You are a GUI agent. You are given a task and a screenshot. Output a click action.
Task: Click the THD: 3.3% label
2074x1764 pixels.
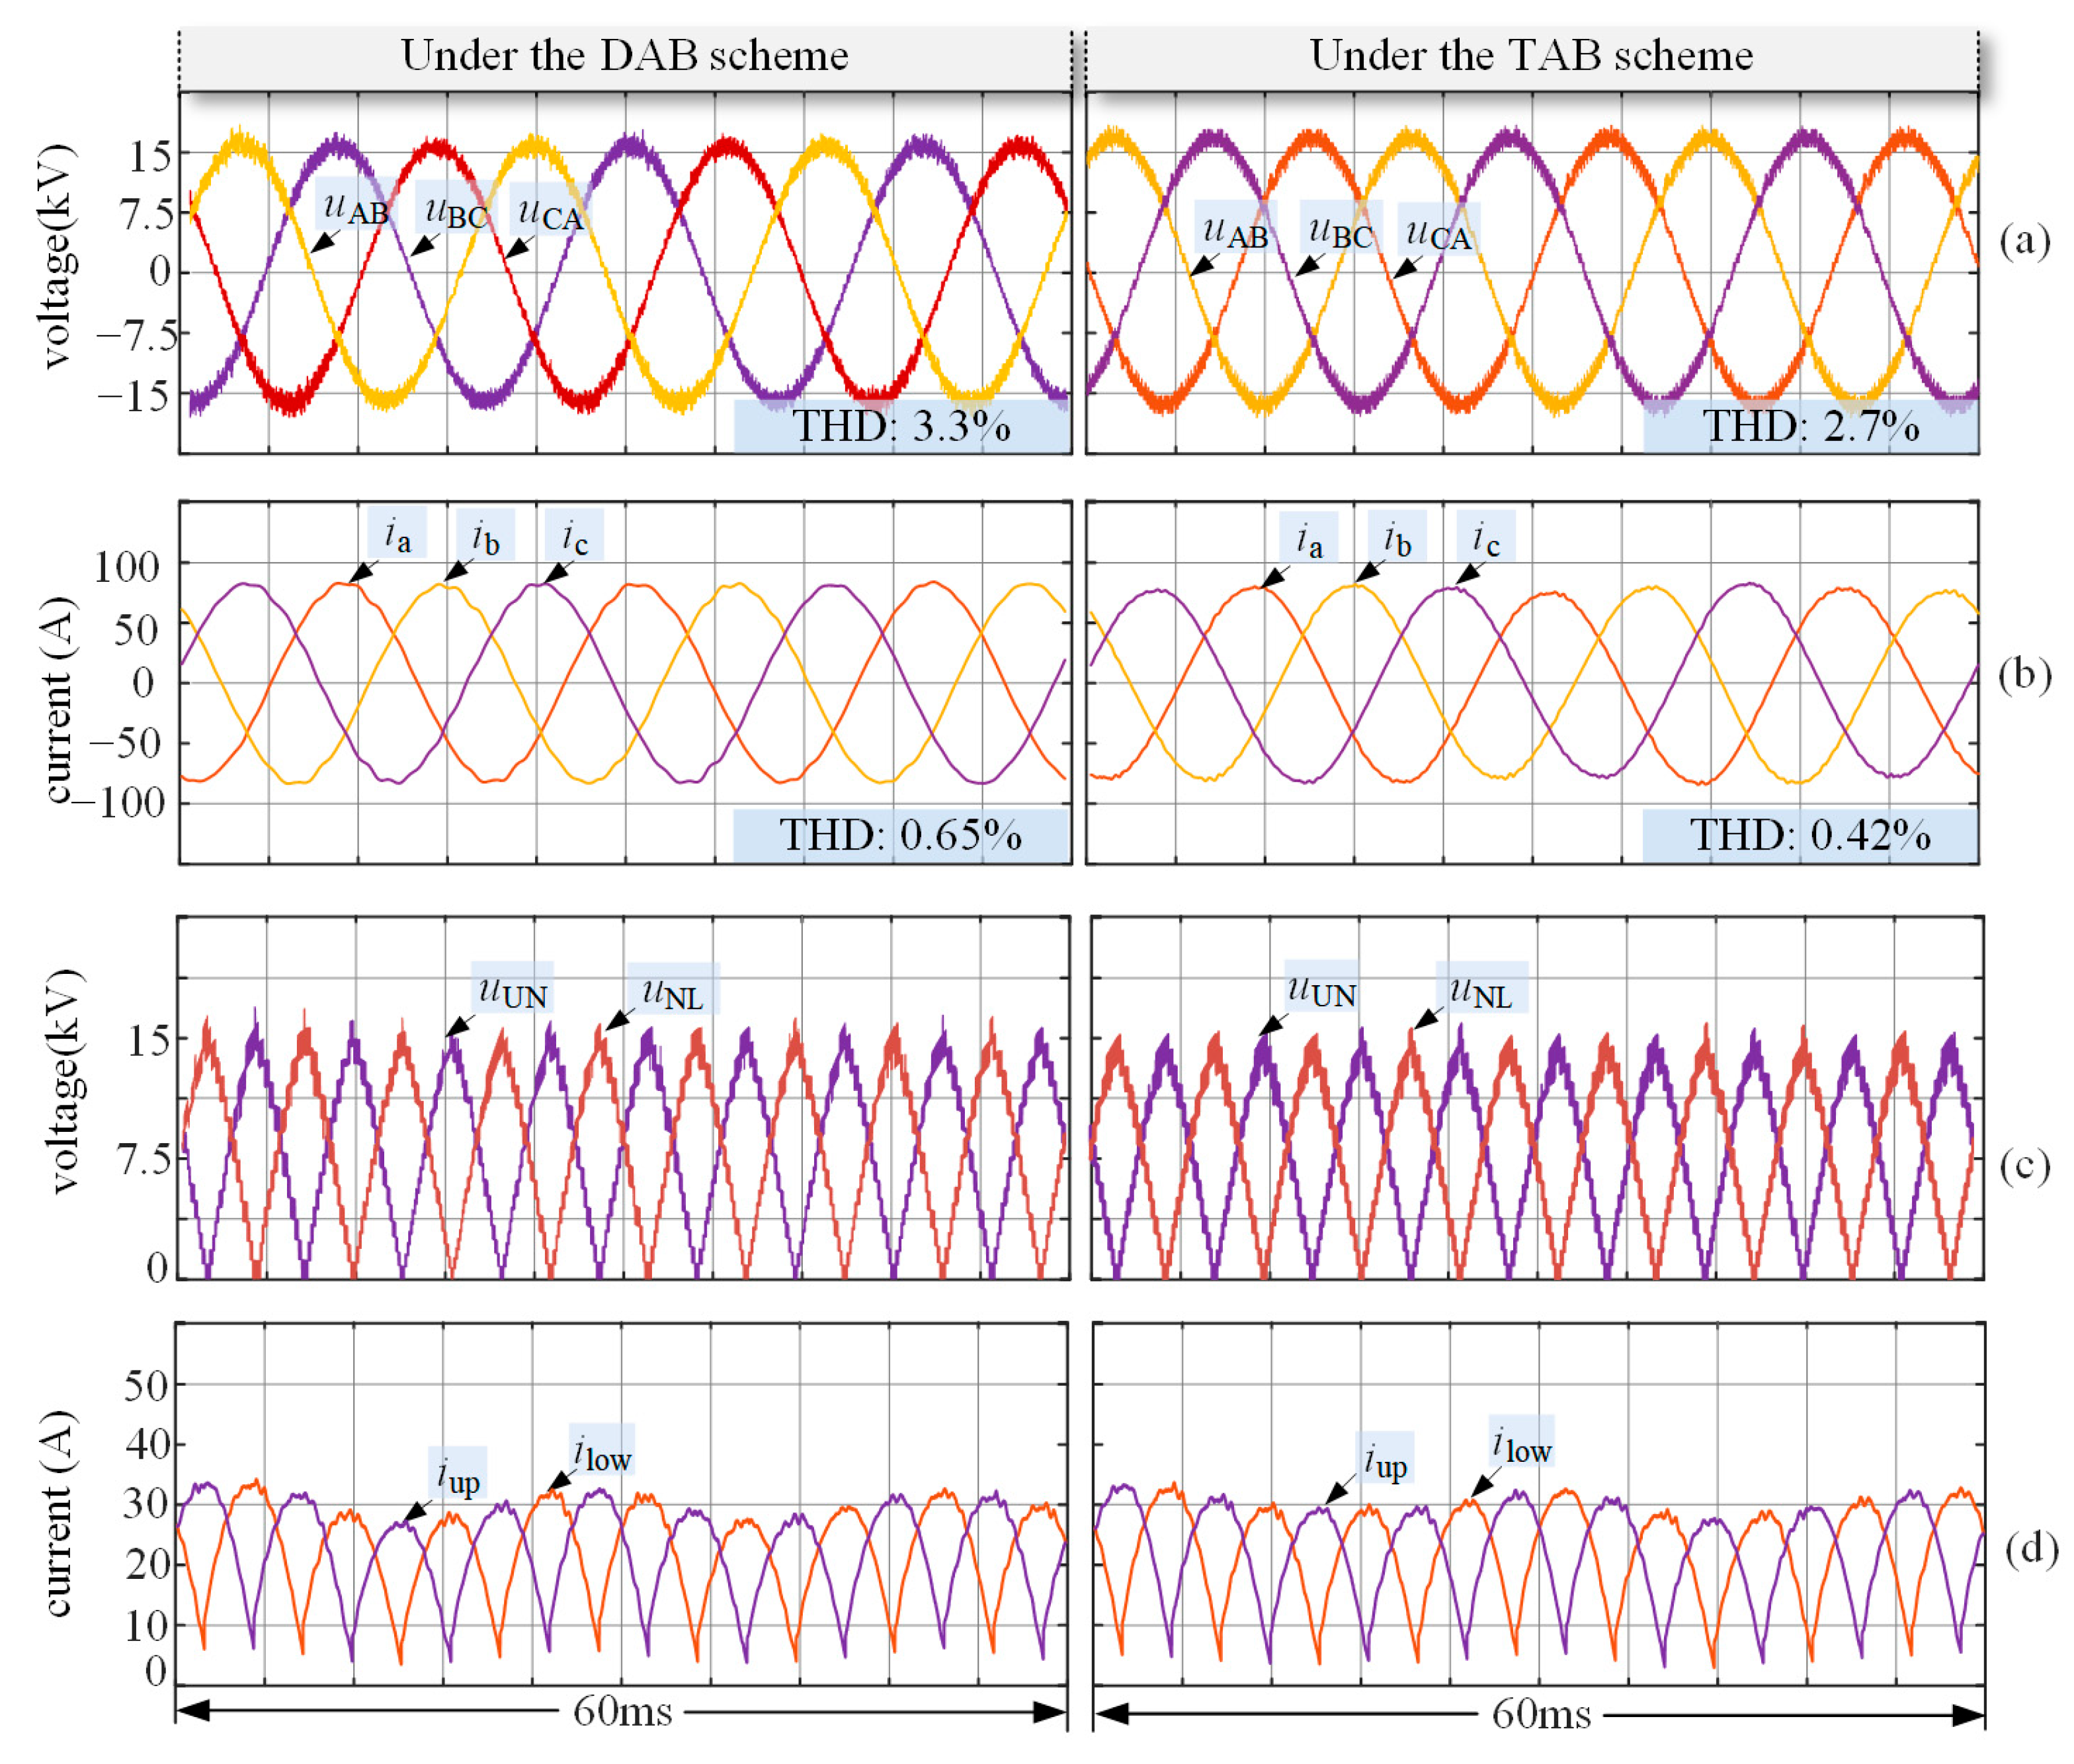[901, 427]
